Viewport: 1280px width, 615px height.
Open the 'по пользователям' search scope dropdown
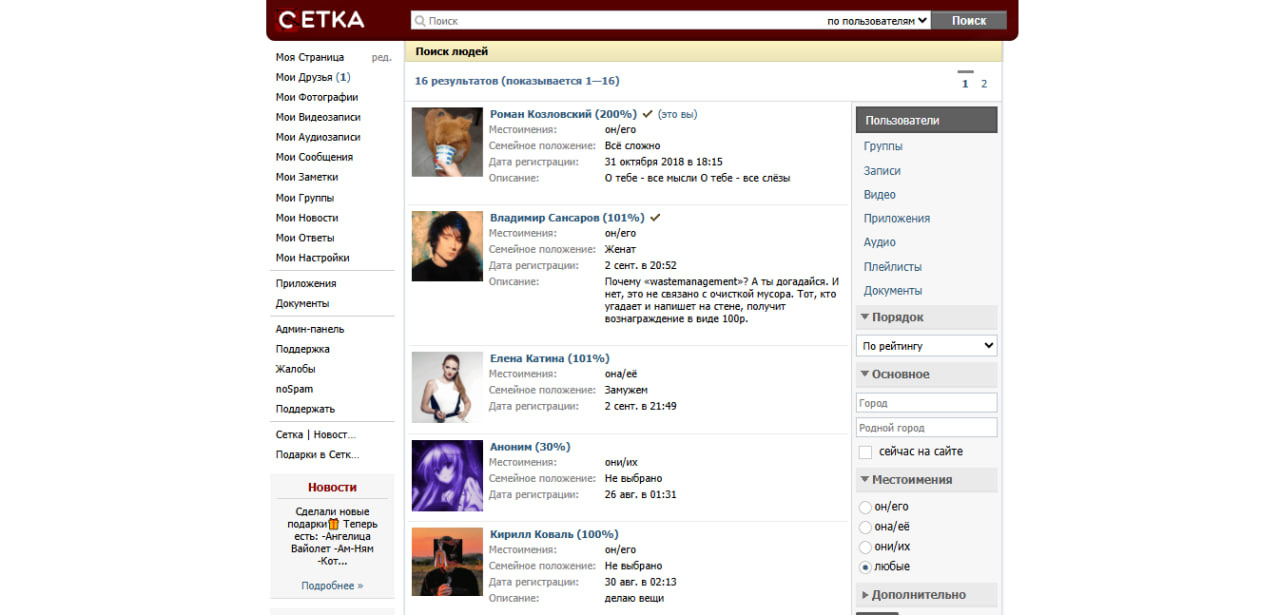tap(877, 20)
